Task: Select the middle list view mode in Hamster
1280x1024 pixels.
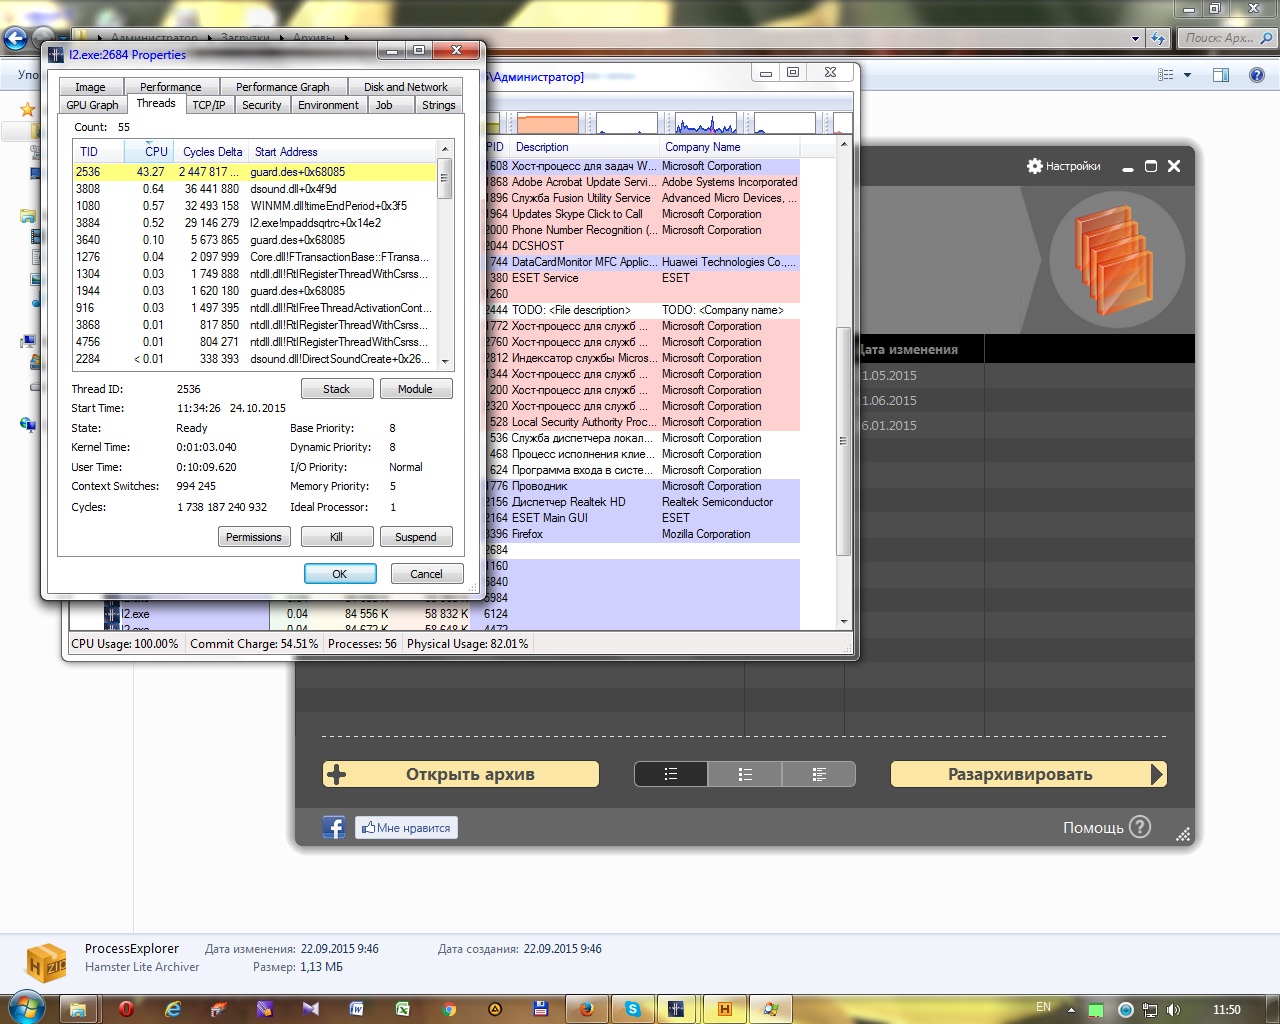Action: tap(745, 774)
